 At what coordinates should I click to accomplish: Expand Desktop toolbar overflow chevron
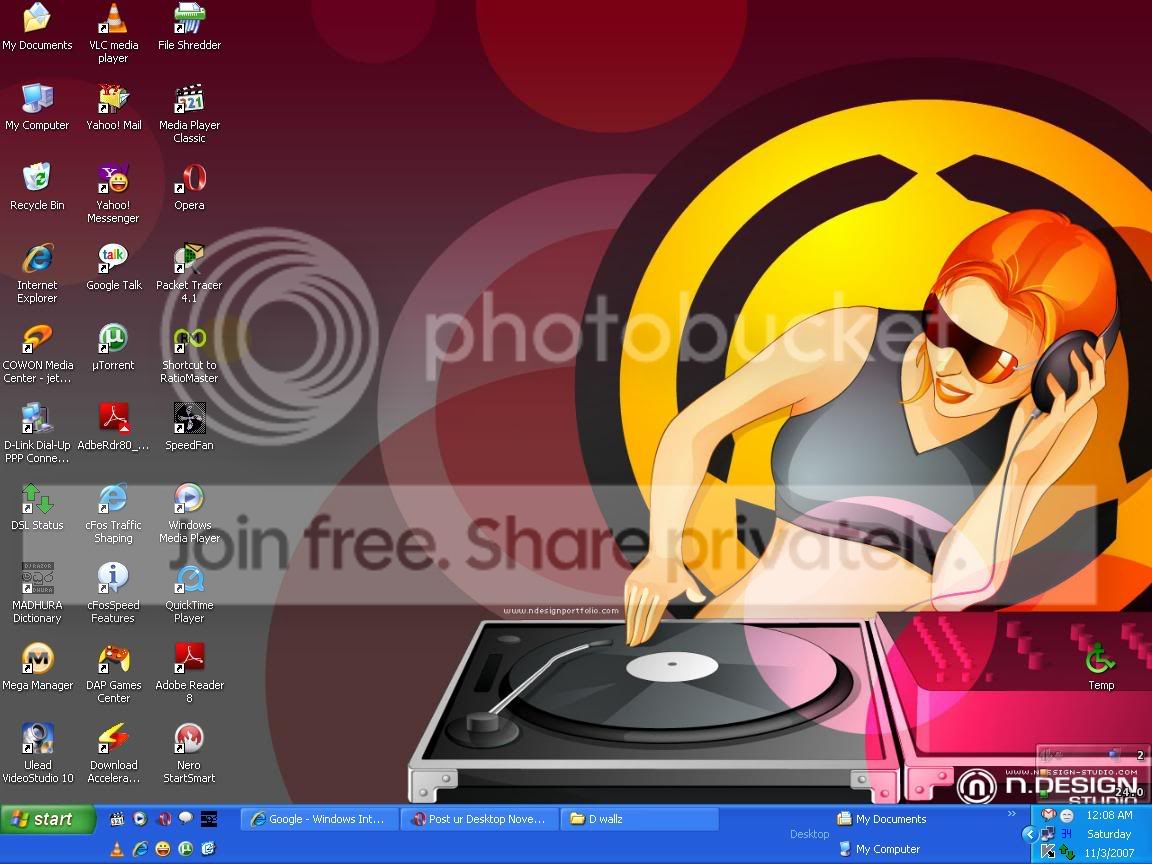pos(1012,813)
